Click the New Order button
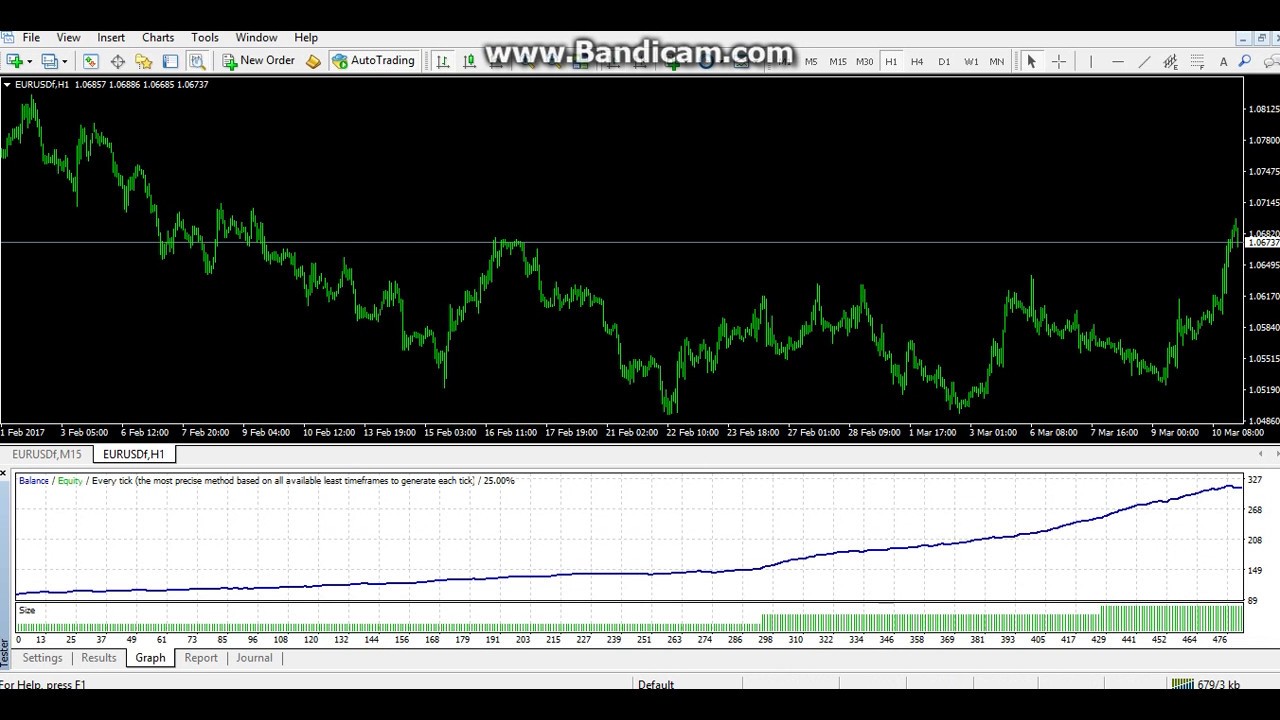Image resolution: width=1280 pixels, height=720 pixels. coord(258,61)
